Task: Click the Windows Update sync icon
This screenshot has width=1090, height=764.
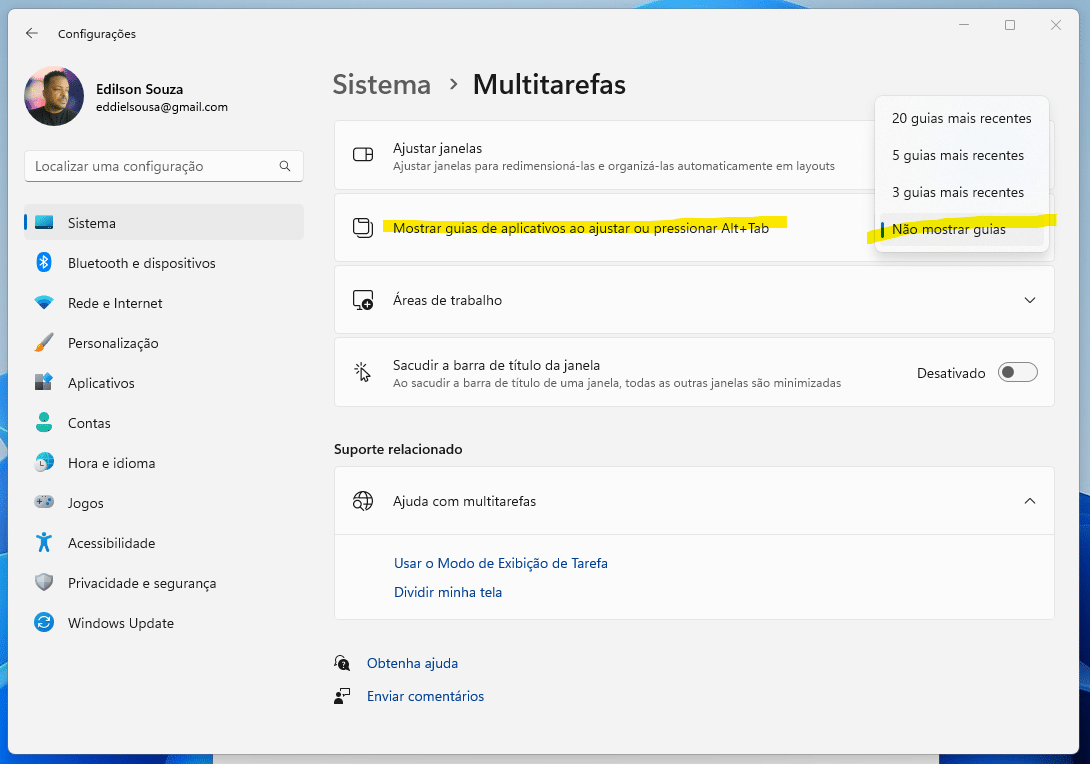Action: point(44,622)
